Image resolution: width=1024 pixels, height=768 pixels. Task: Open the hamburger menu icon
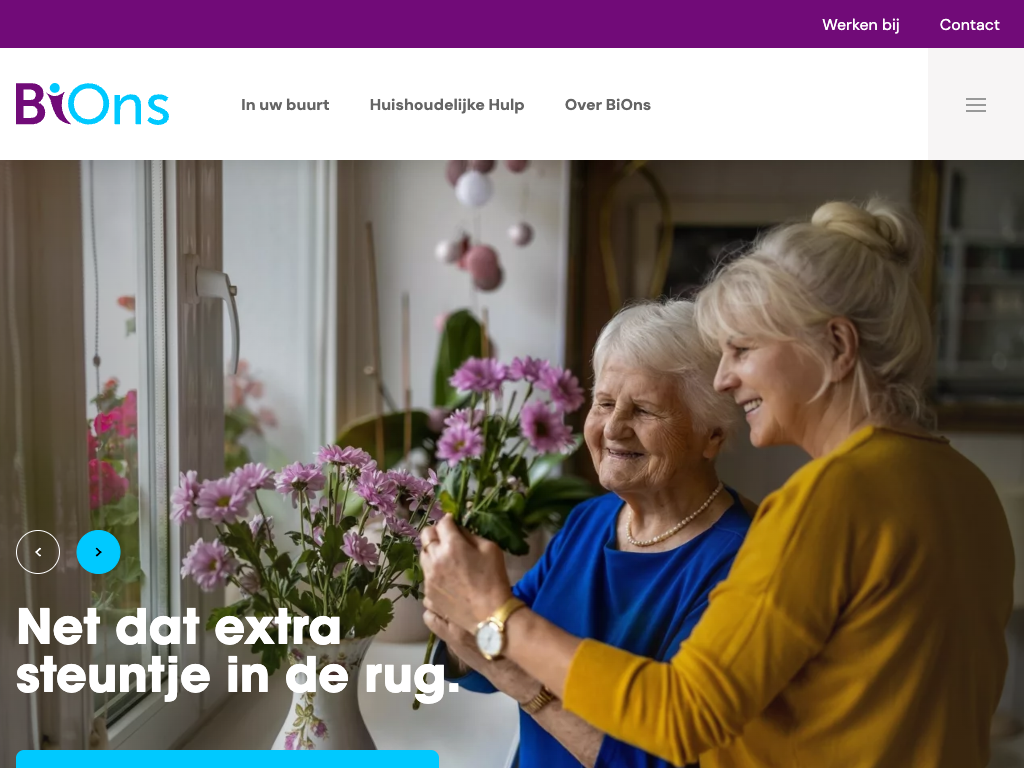(976, 105)
